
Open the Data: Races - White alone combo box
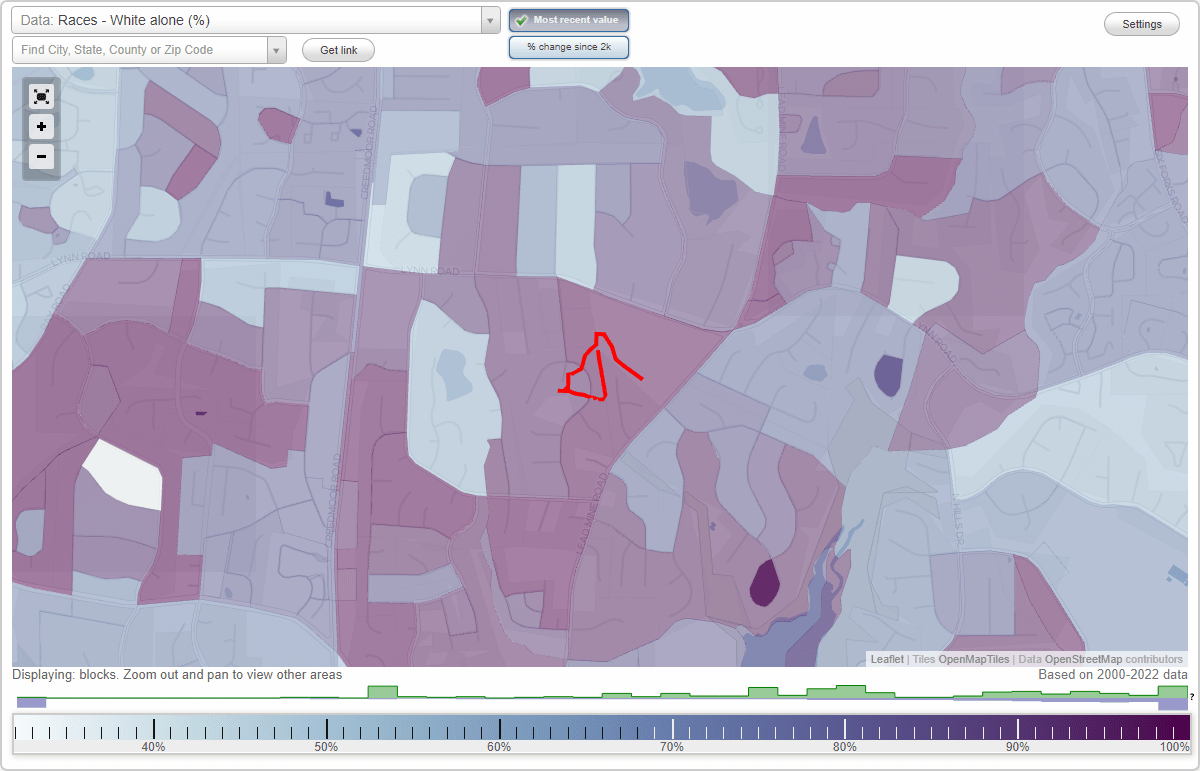click(x=256, y=20)
